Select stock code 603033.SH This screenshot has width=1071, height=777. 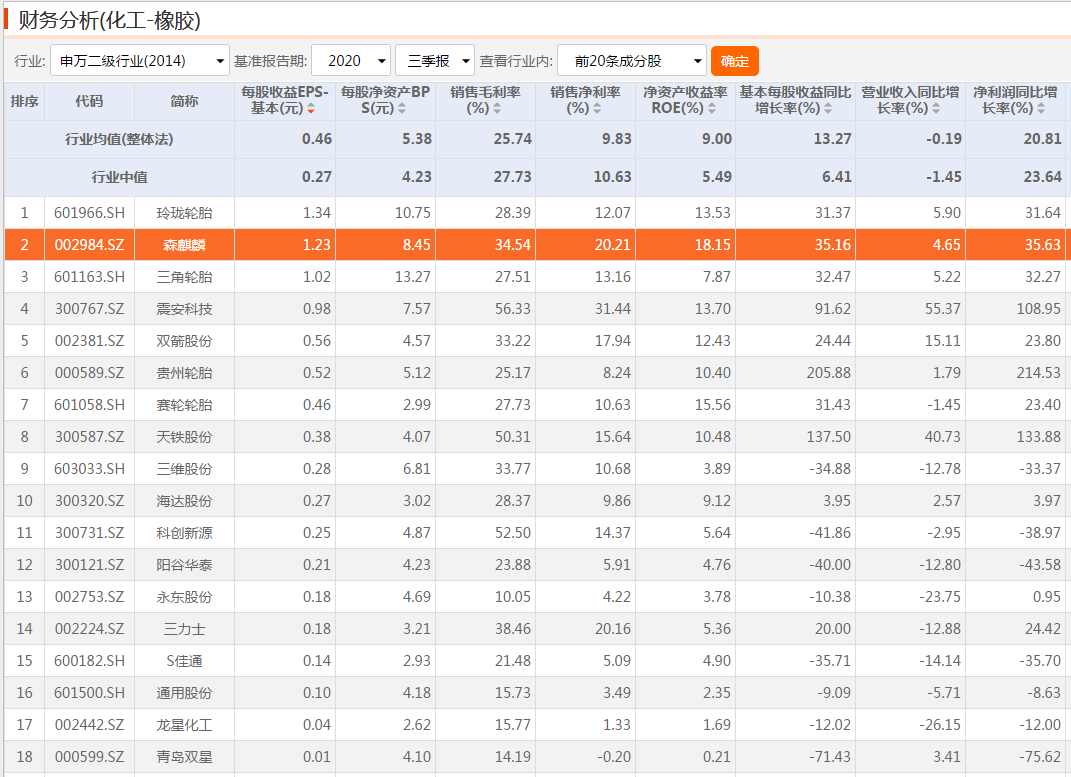89,468
